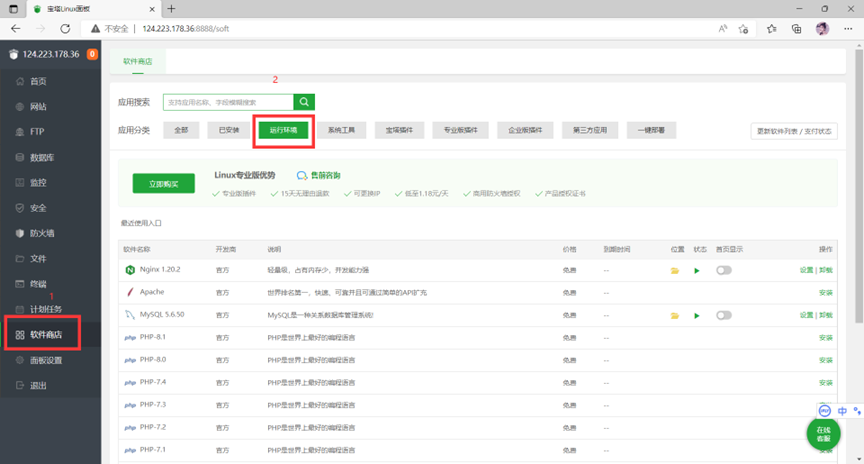864x464 pixels.
Task: Click the green search magnifier button
Action: [x=304, y=102]
